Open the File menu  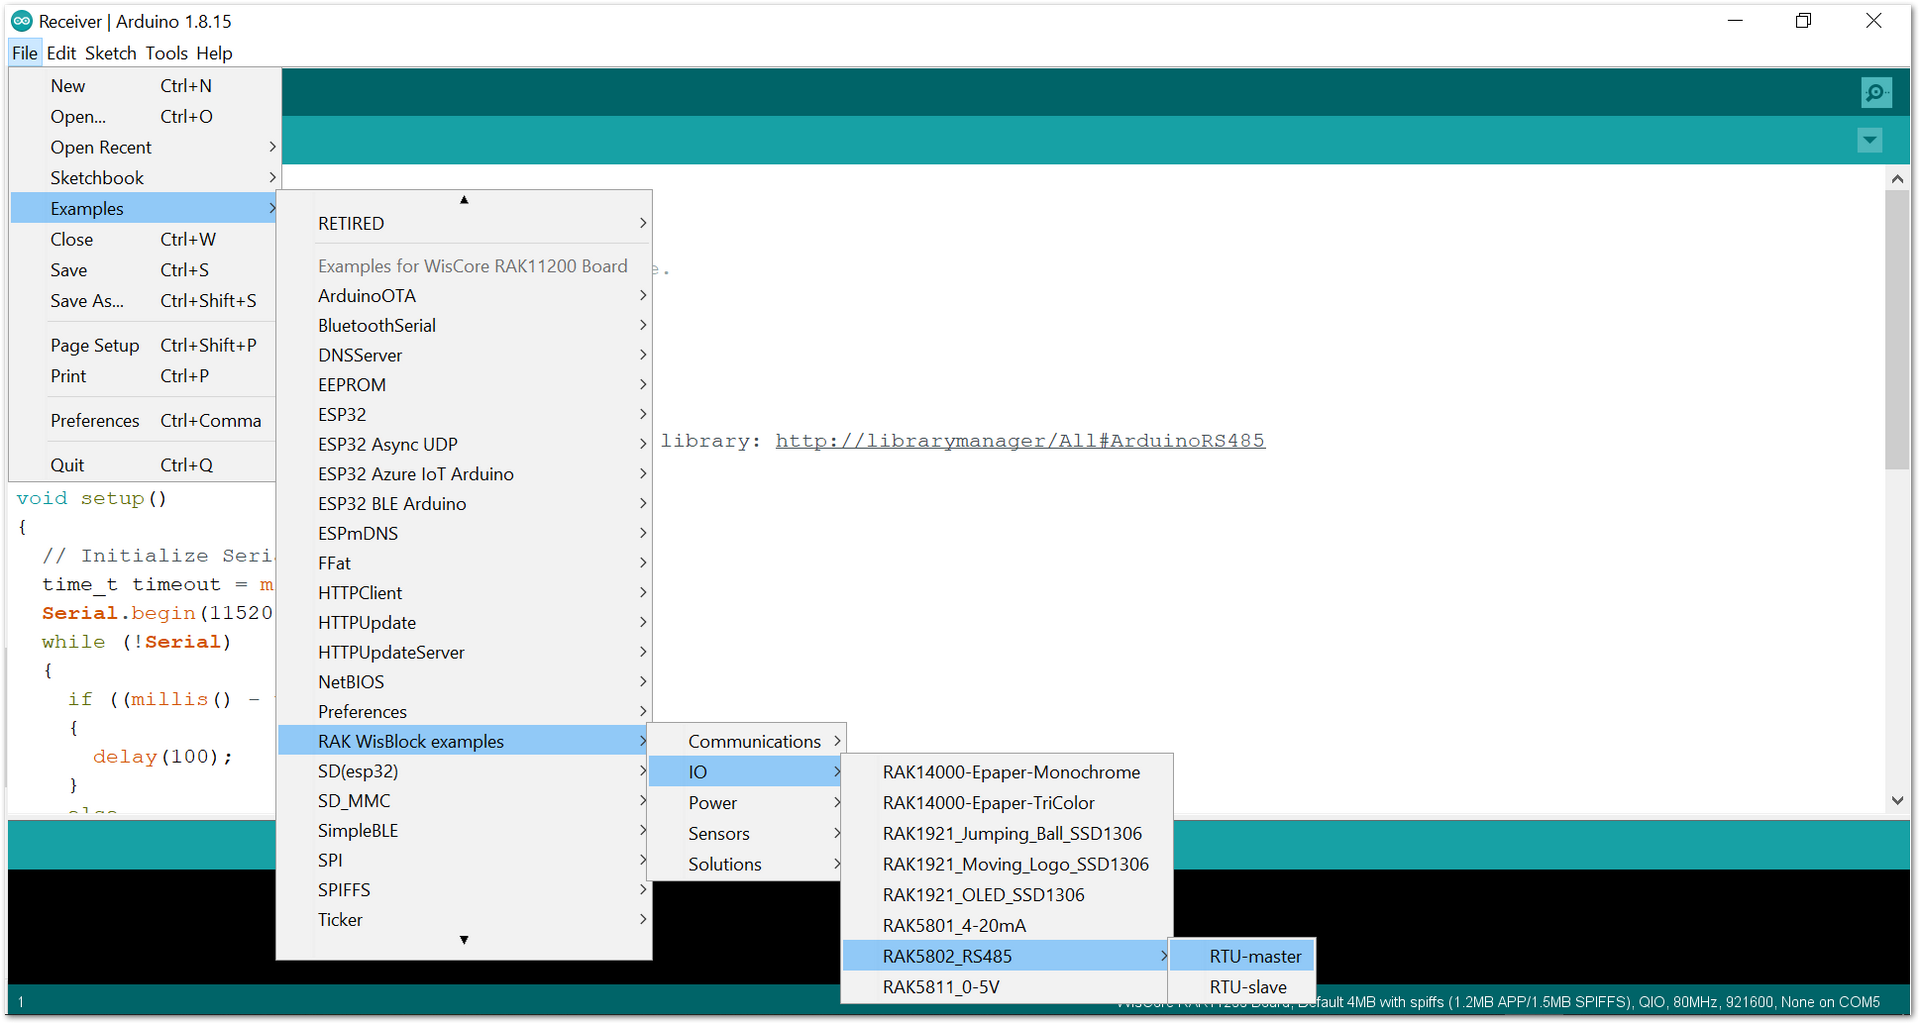25,53
